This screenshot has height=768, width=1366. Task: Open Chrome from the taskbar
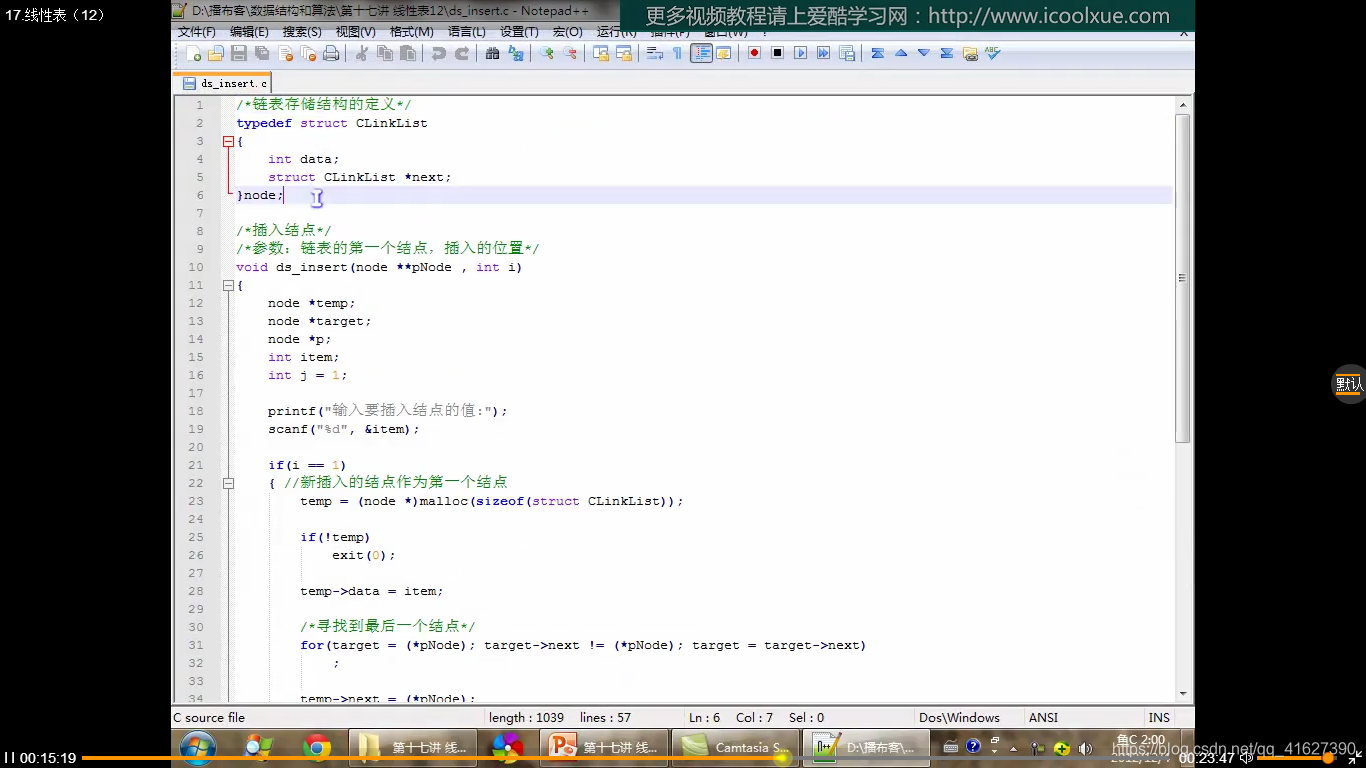(317, 747)
